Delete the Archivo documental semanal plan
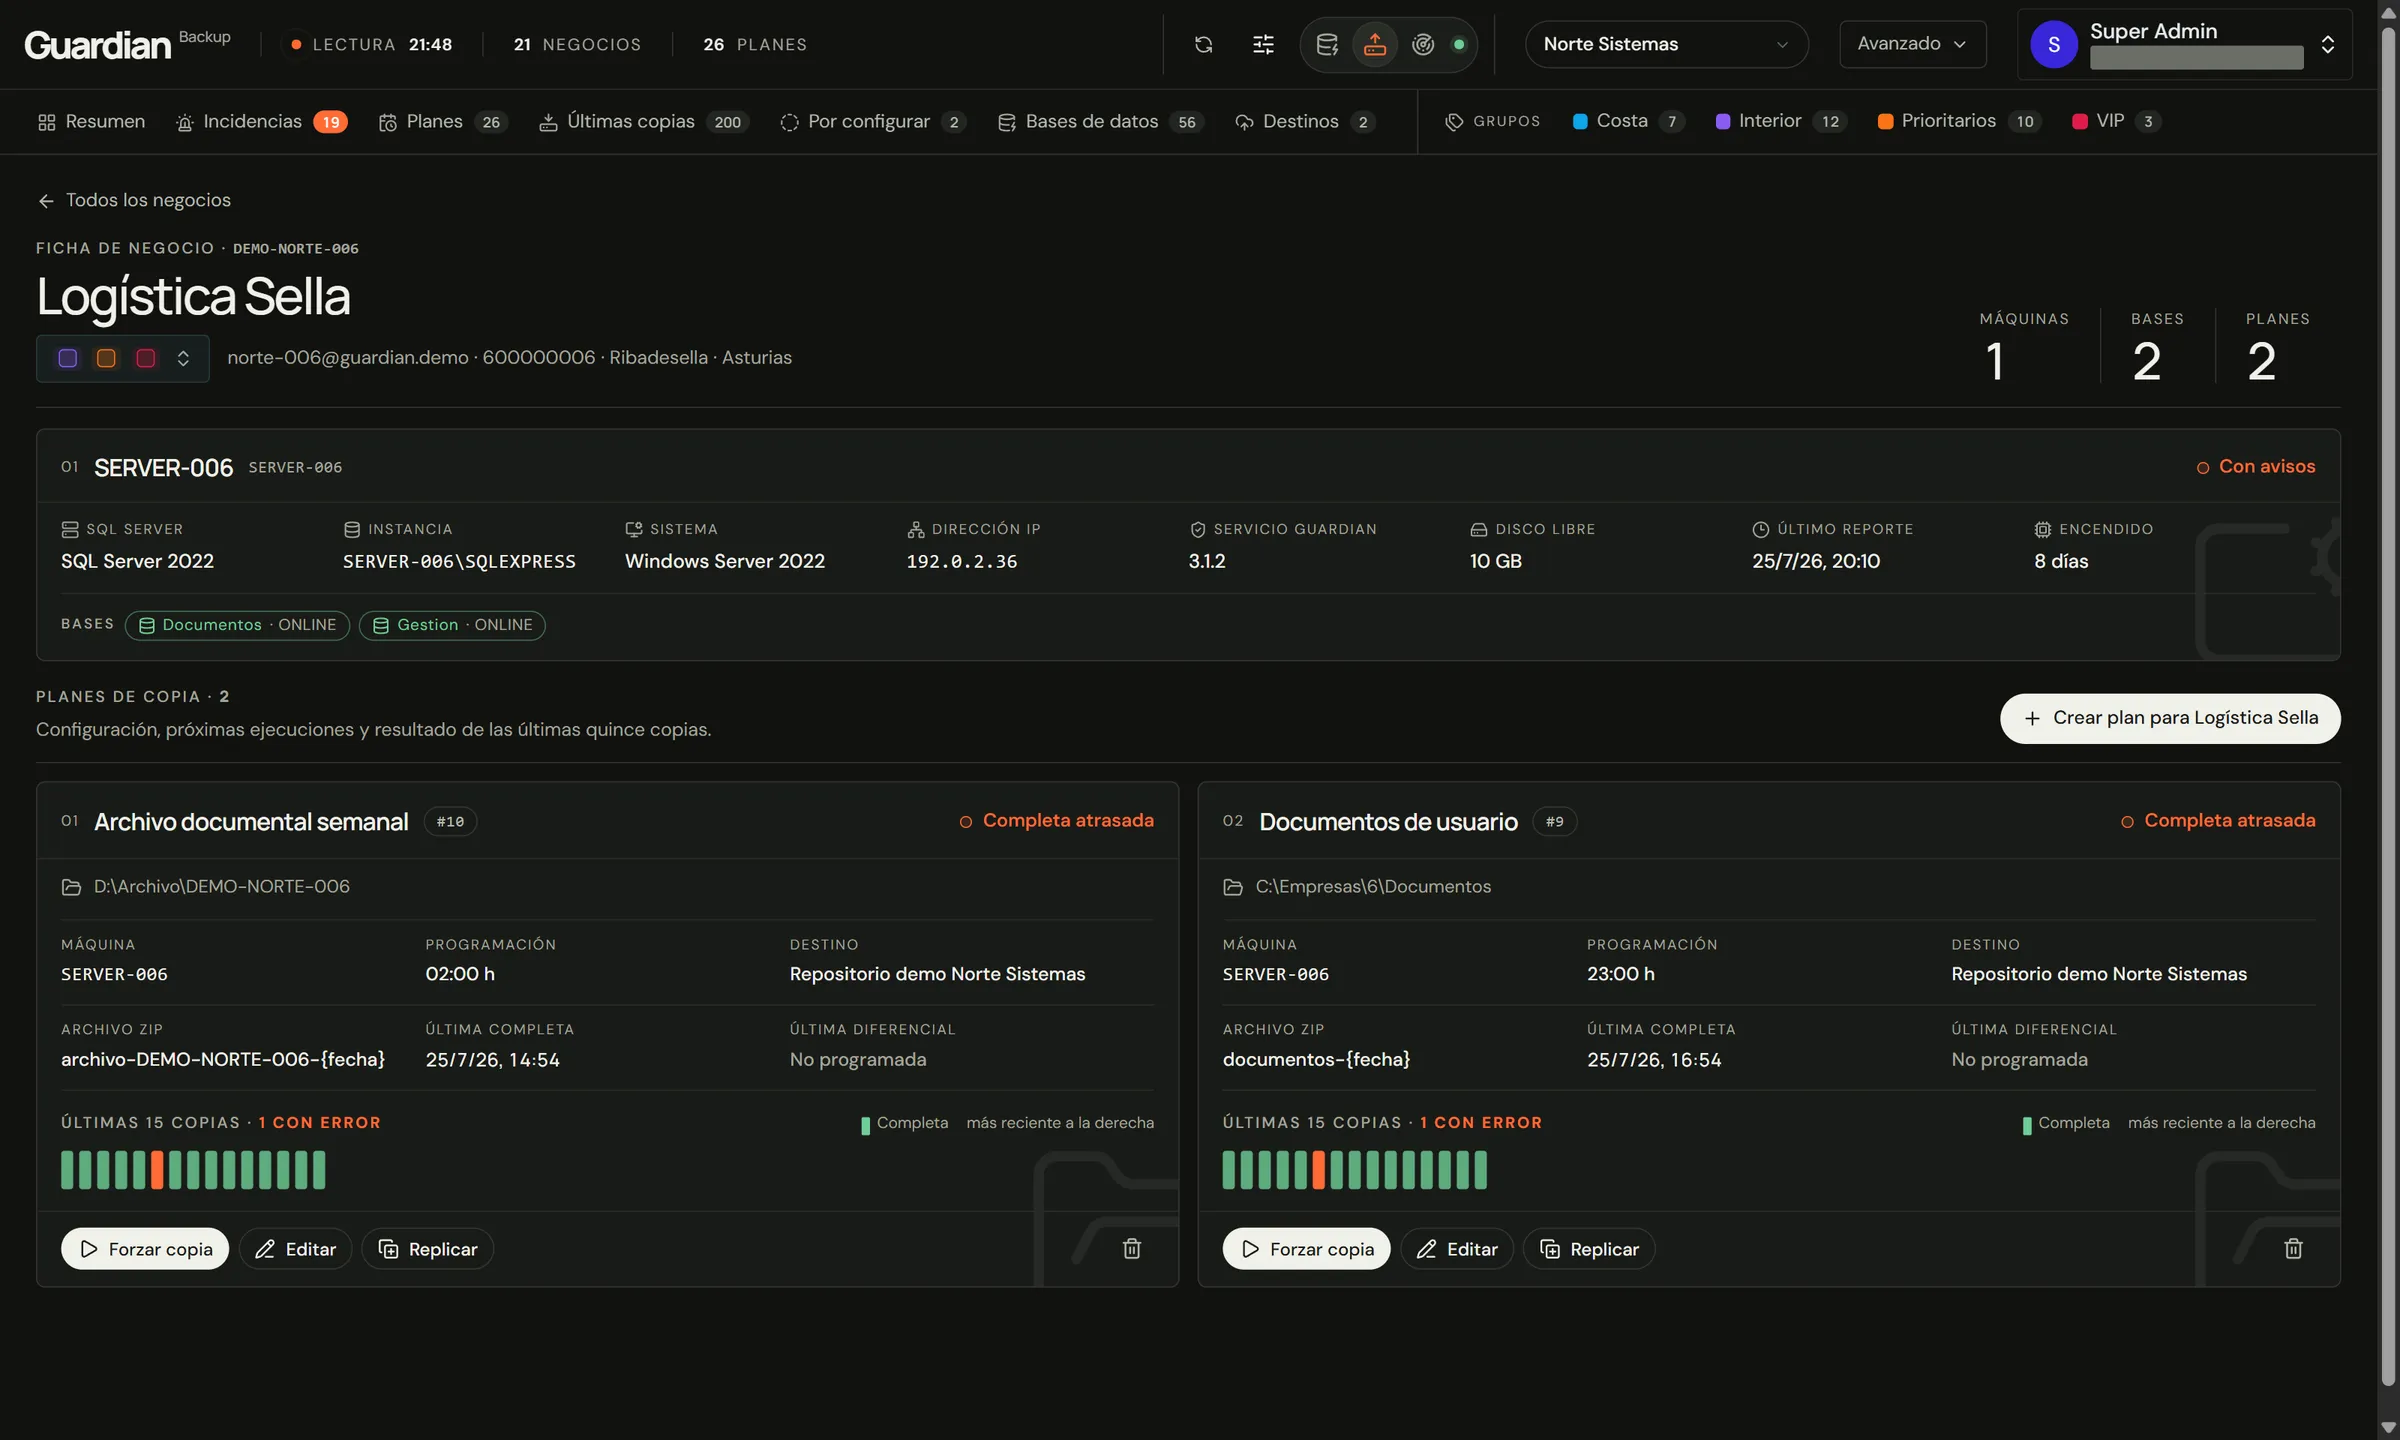This screenshot has width=2400, height=1440. (1132, 1248)
